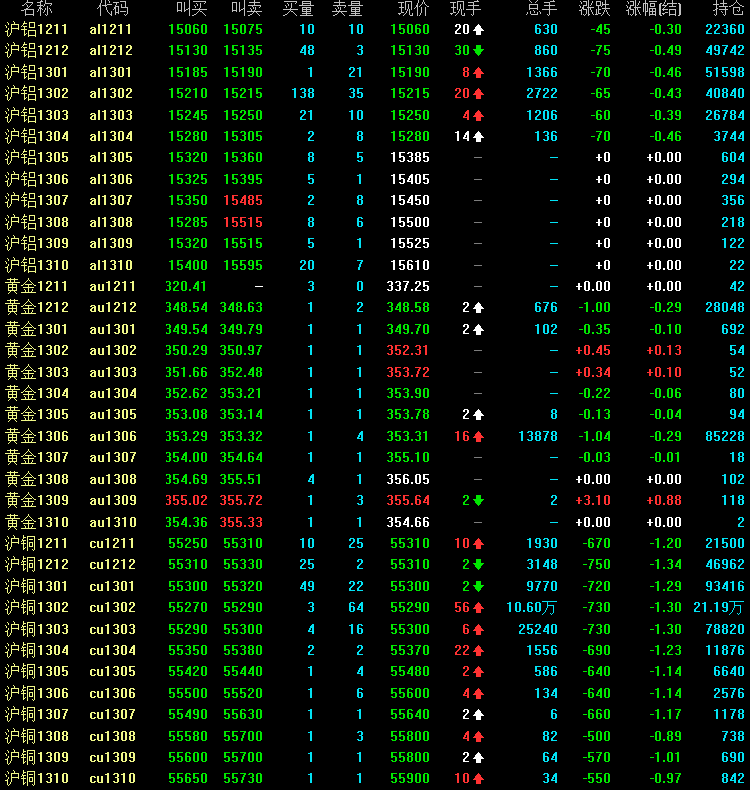The height and width of the screenshot is (790, 750).
Task: Click the green down arrow in 沪铝1212 row
Action: pos(478,51)
